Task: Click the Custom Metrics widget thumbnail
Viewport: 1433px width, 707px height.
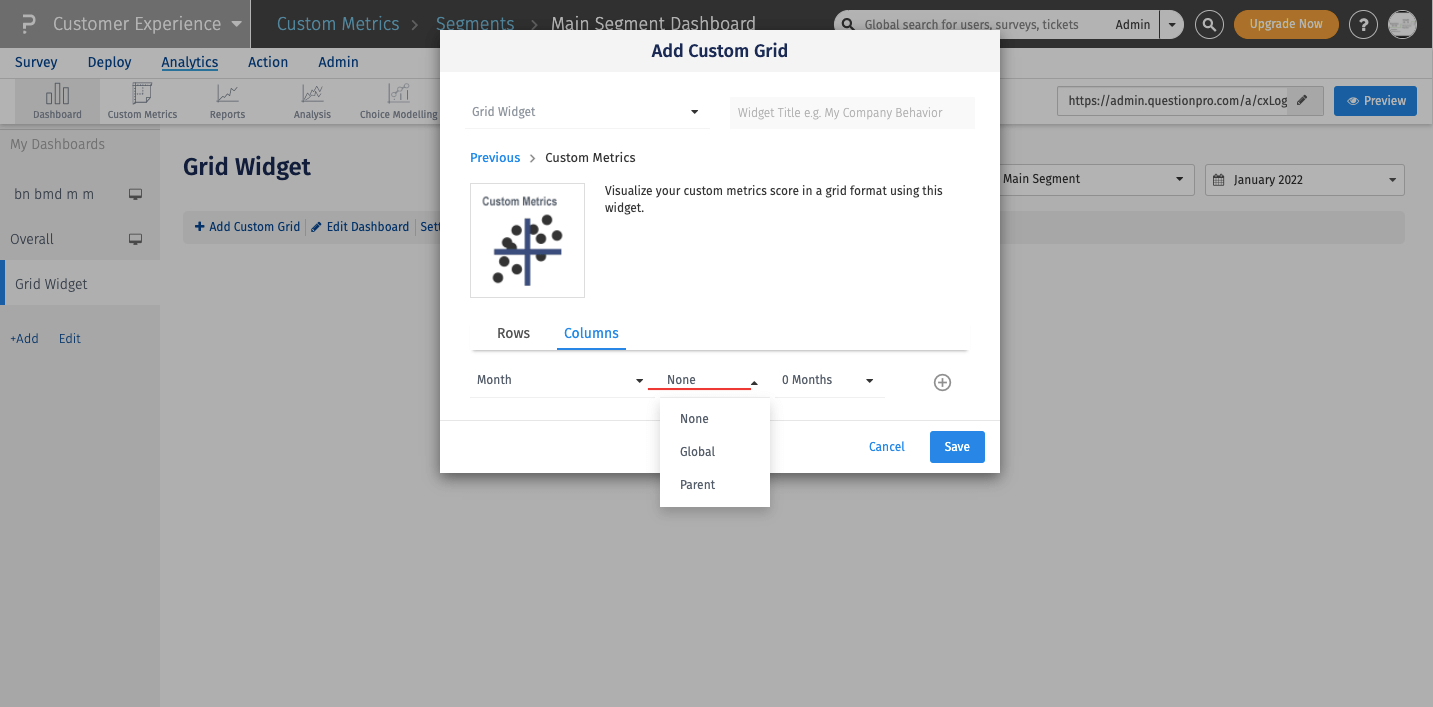Action: click(x=527, y=240)
